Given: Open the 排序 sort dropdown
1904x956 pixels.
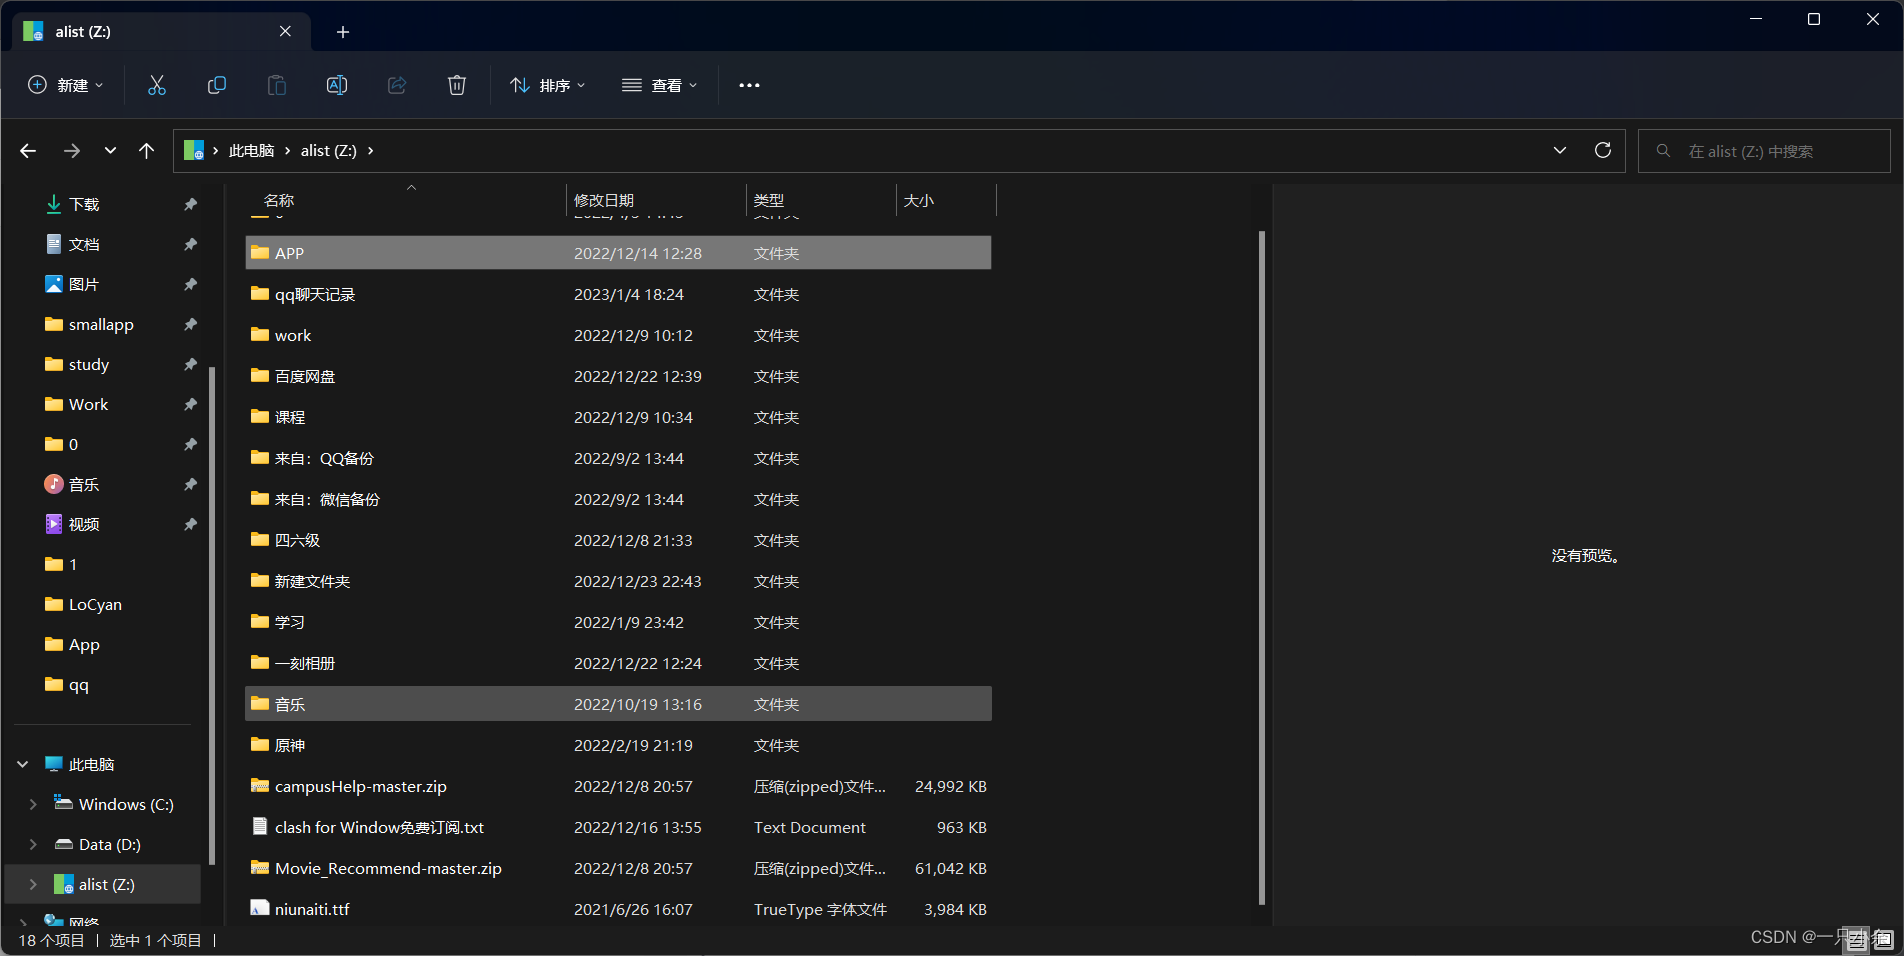Looking at the screenshot, I should (x=548, y=85).
